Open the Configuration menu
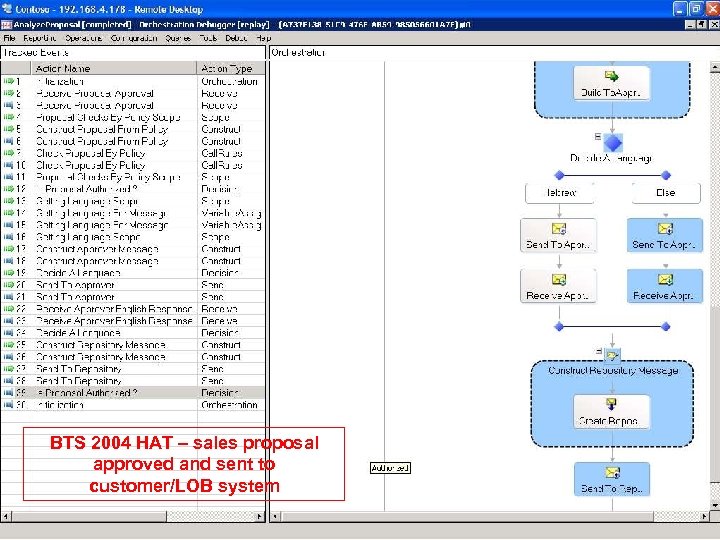The width and height of the screenshot is (720, 540). (134, 38)
